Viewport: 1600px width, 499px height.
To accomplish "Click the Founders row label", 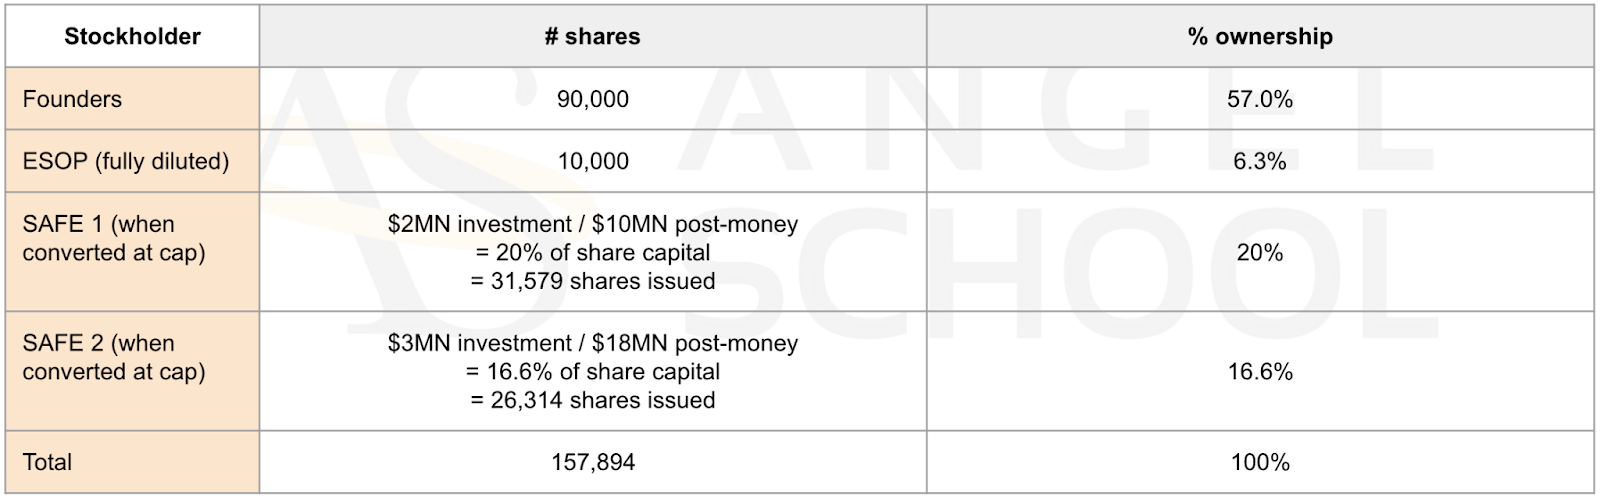I will 132,99.
